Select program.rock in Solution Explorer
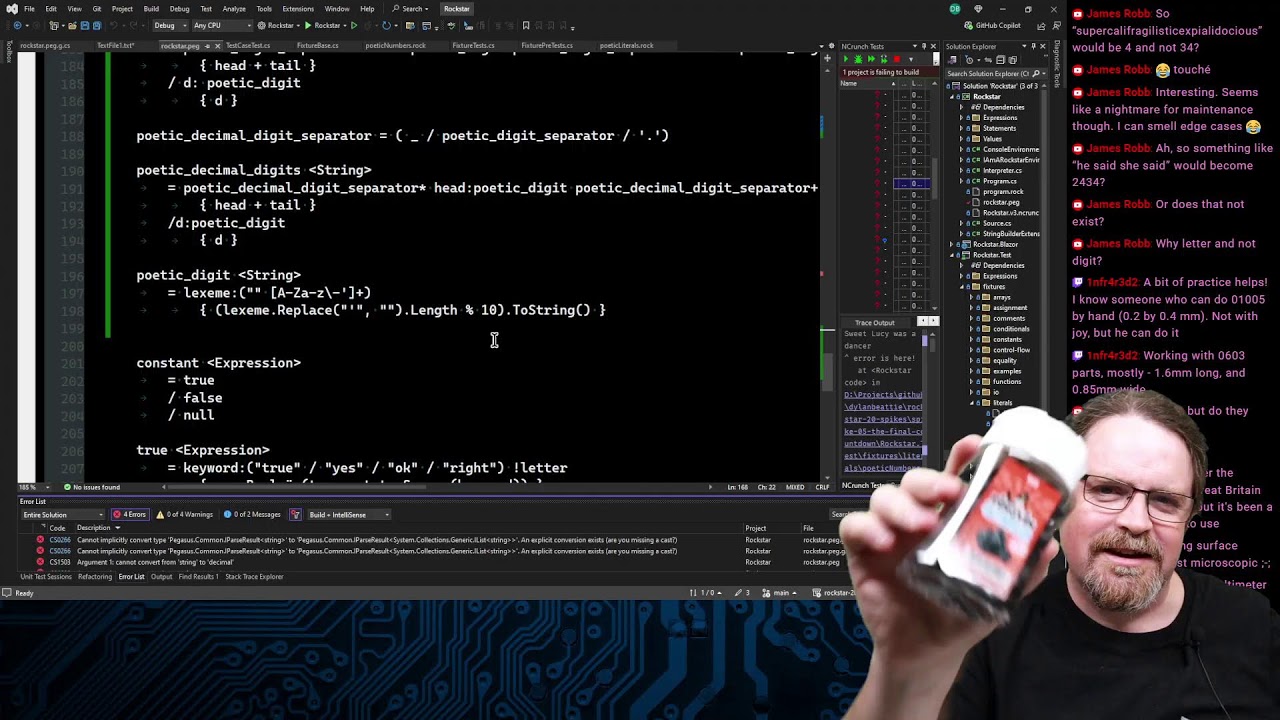The height and width of the screenshot is (720, 1280). (x=1003, y=191)
